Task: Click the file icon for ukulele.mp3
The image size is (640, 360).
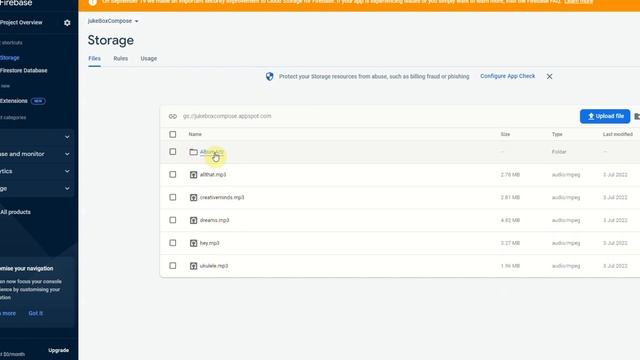Action: 193,266
